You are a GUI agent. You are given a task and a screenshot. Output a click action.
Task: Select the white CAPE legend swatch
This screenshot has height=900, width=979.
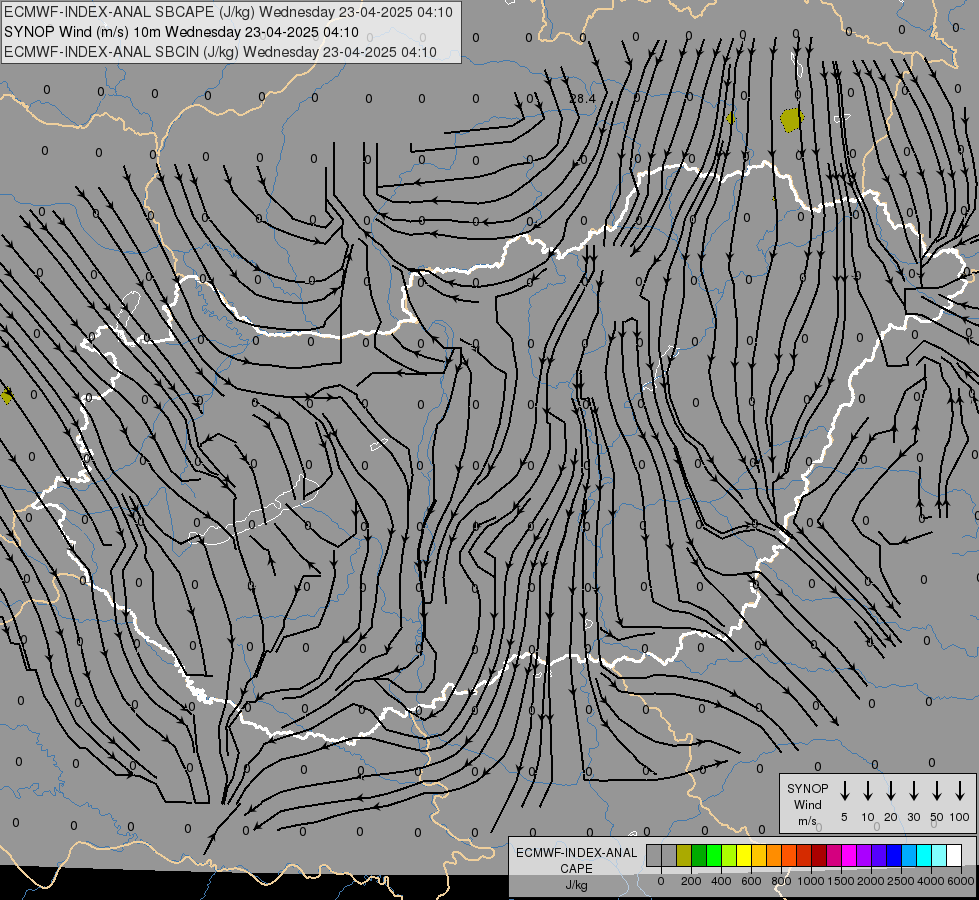(x=955, y=855)
